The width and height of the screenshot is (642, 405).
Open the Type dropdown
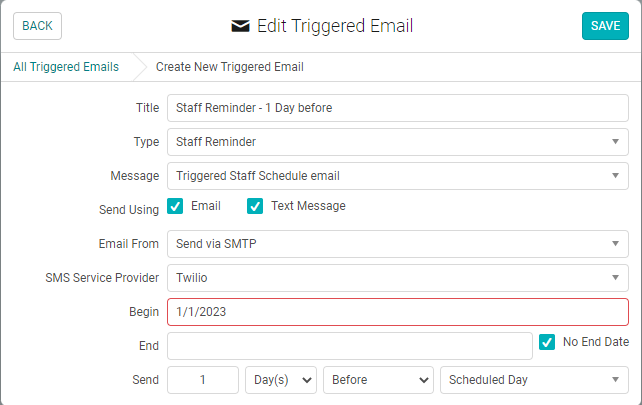click(x=398, y=142)
